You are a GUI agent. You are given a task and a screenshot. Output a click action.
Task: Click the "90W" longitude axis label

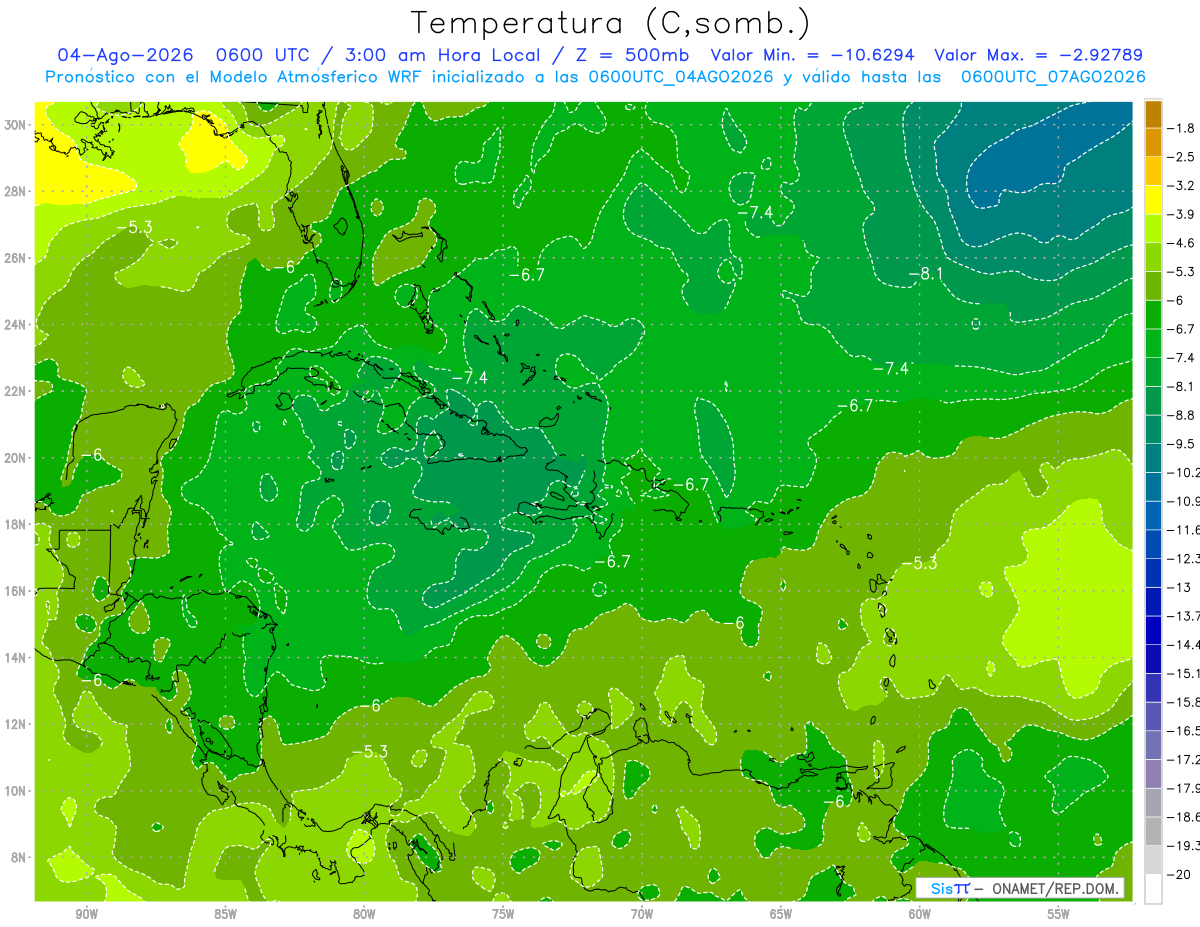tap(87, 914)
